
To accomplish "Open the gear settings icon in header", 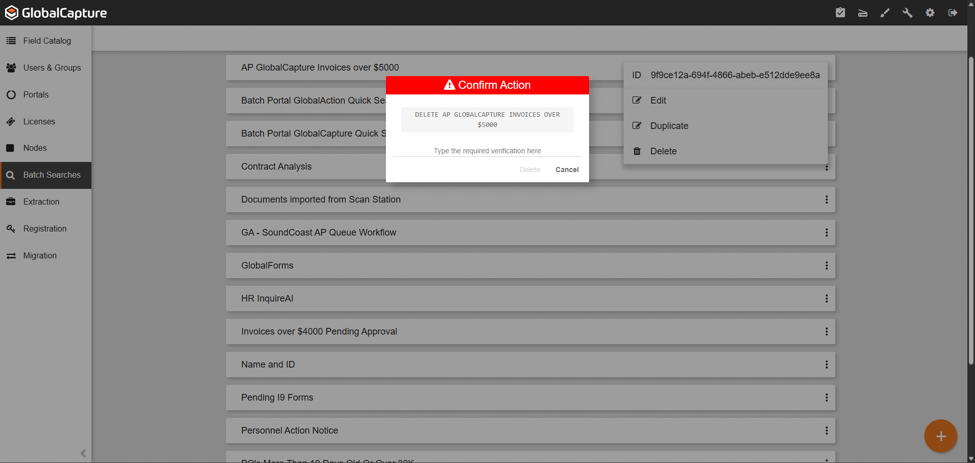I will (x=930, y=12).
